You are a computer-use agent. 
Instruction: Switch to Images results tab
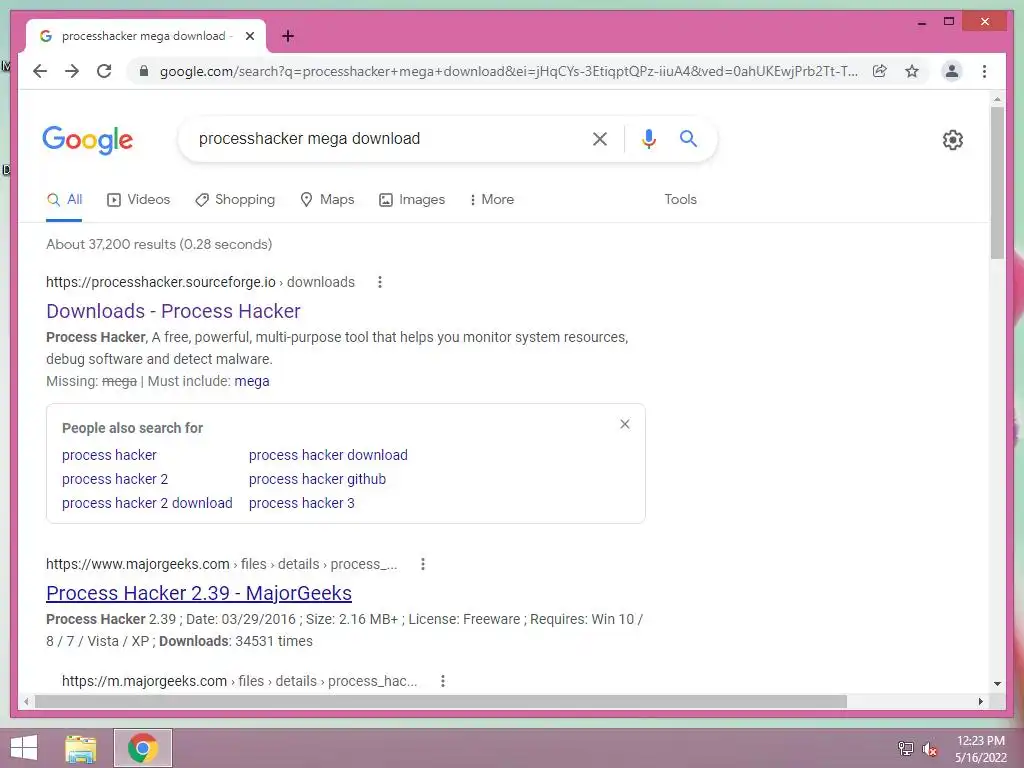point(412,199)
